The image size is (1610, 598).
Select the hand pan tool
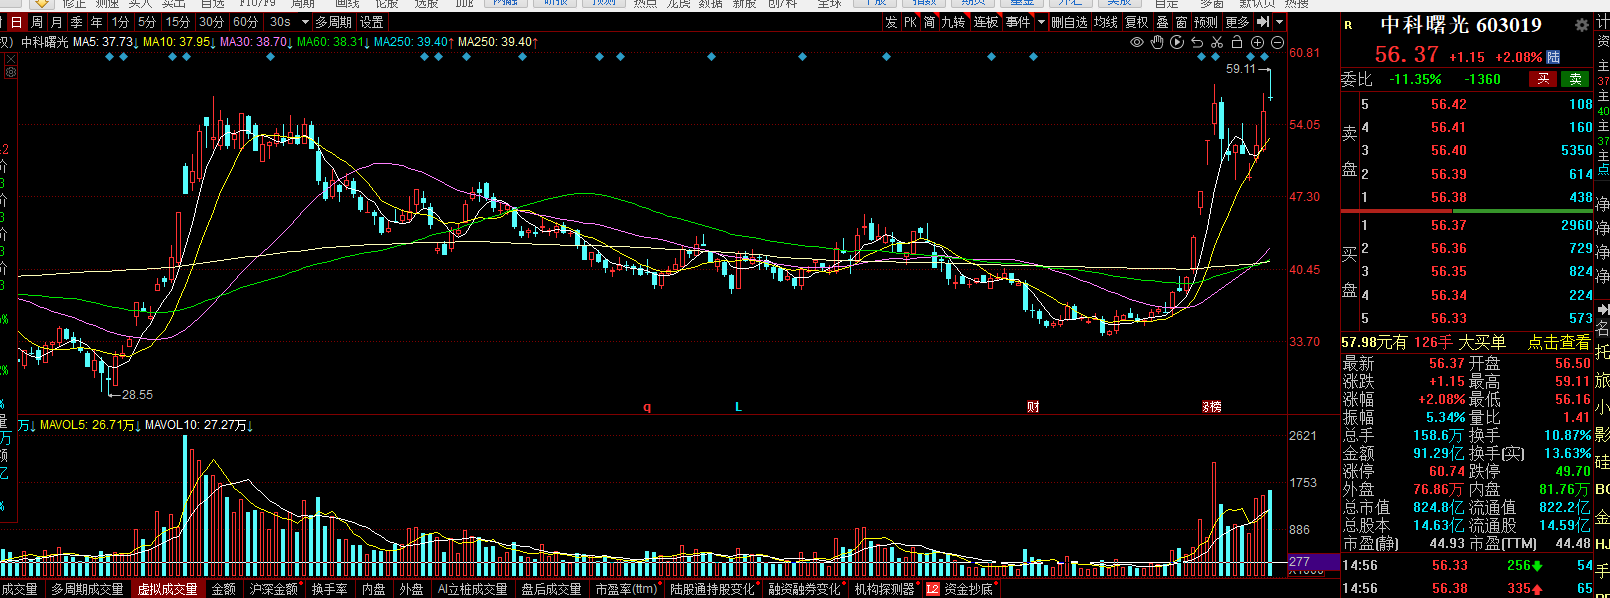tap(1157, 42)
